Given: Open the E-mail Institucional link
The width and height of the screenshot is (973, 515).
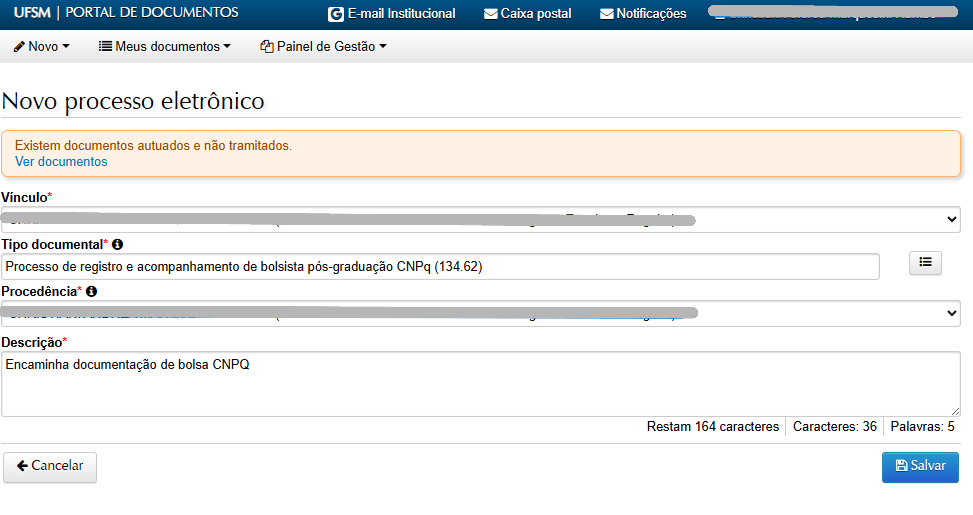Looking at the screenshot, I should (400, 14).
